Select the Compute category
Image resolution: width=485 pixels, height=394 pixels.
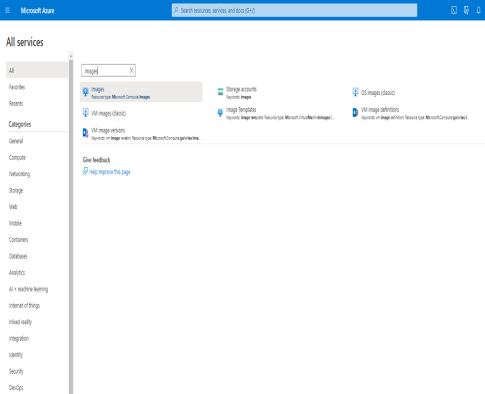click(17, 157)
